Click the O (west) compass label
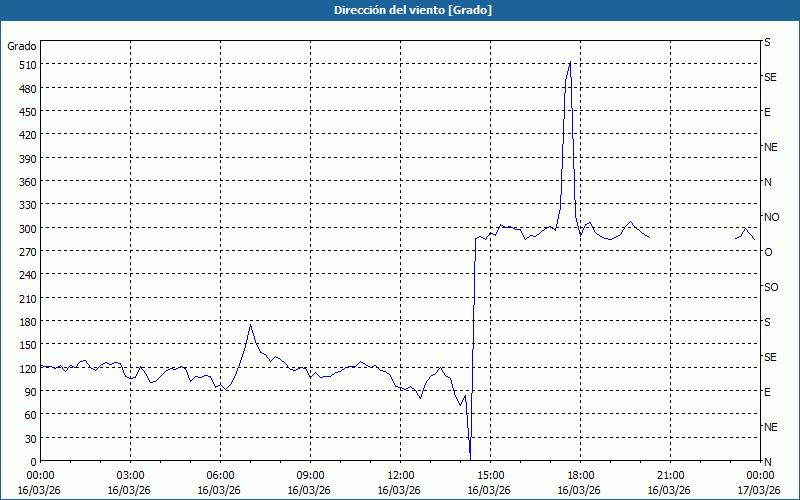This screenshot has width=800, height=500. coord(768,252)
